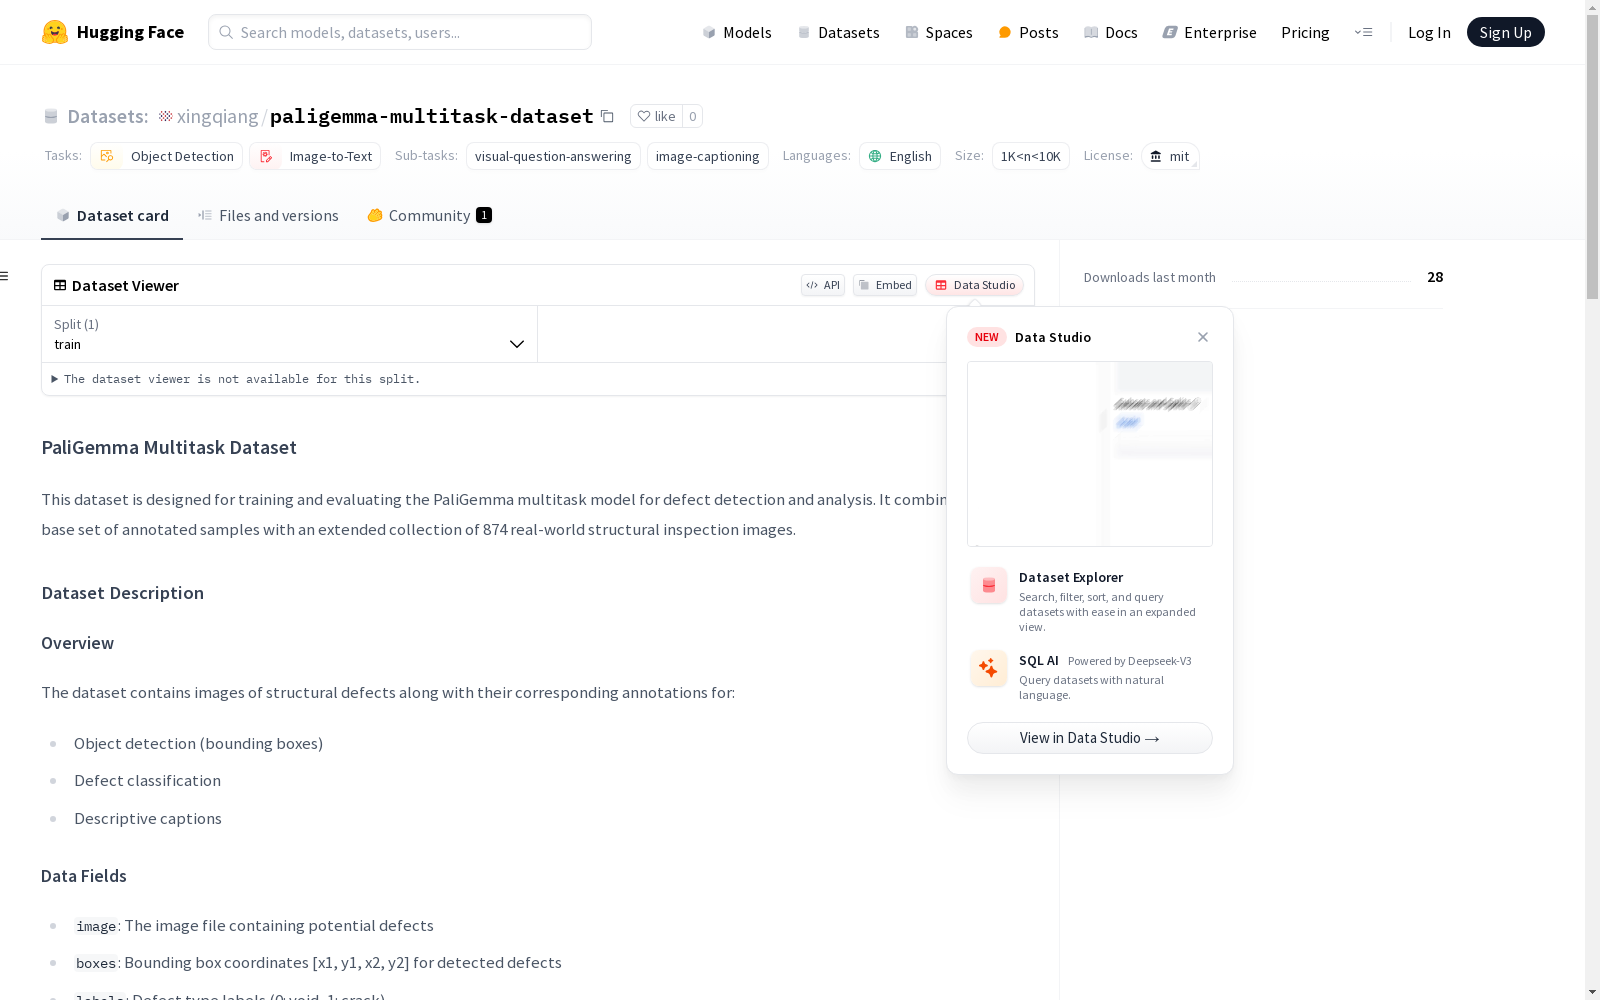Click the Overview heading
Image resolution: width=1600 pixels, height=1000 pixels.
point(78,643)
